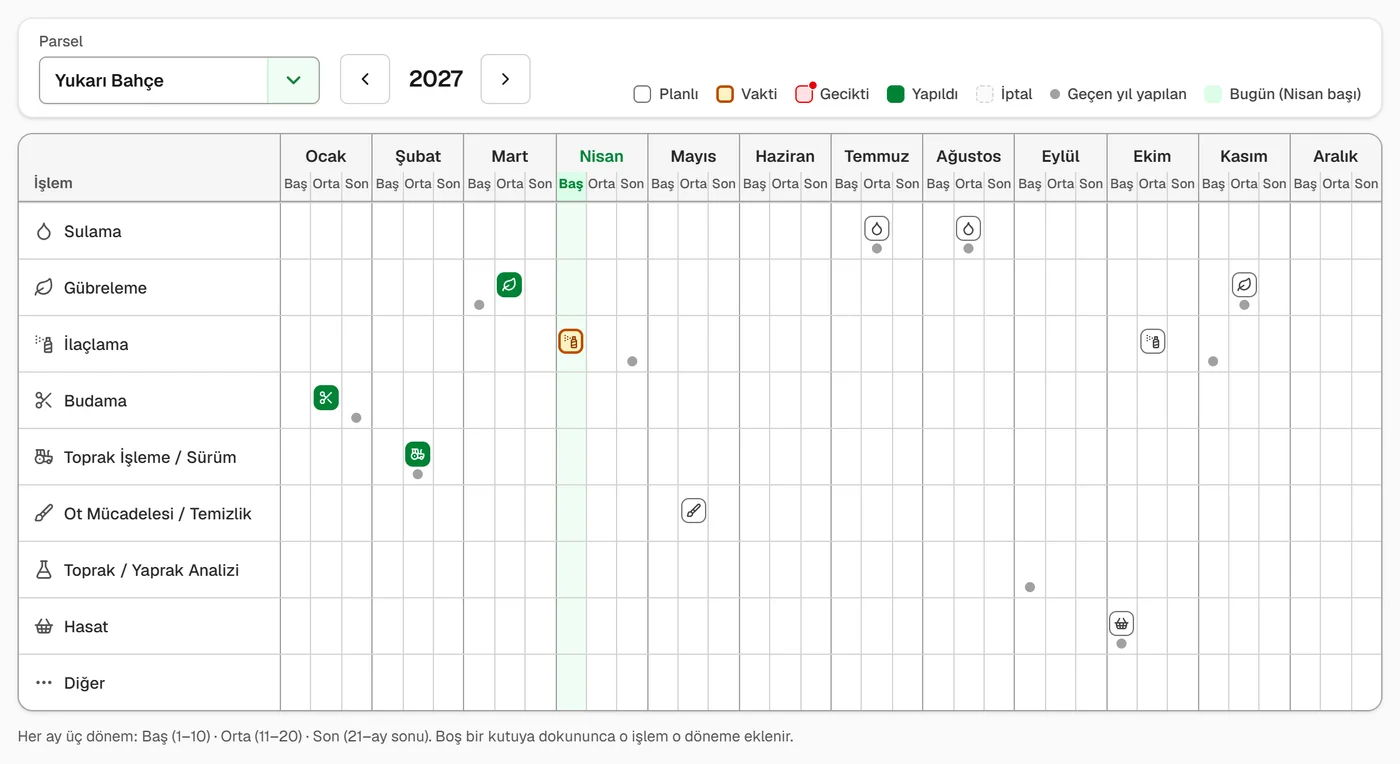
Task: Click the scissors icon beside Budama label
Action: 43,401
